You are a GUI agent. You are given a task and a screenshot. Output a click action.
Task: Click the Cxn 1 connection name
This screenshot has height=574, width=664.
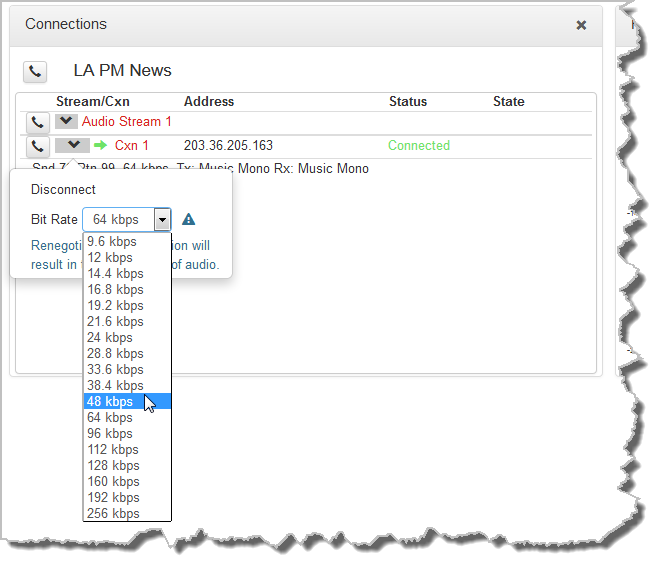click(x=131, y=145)
